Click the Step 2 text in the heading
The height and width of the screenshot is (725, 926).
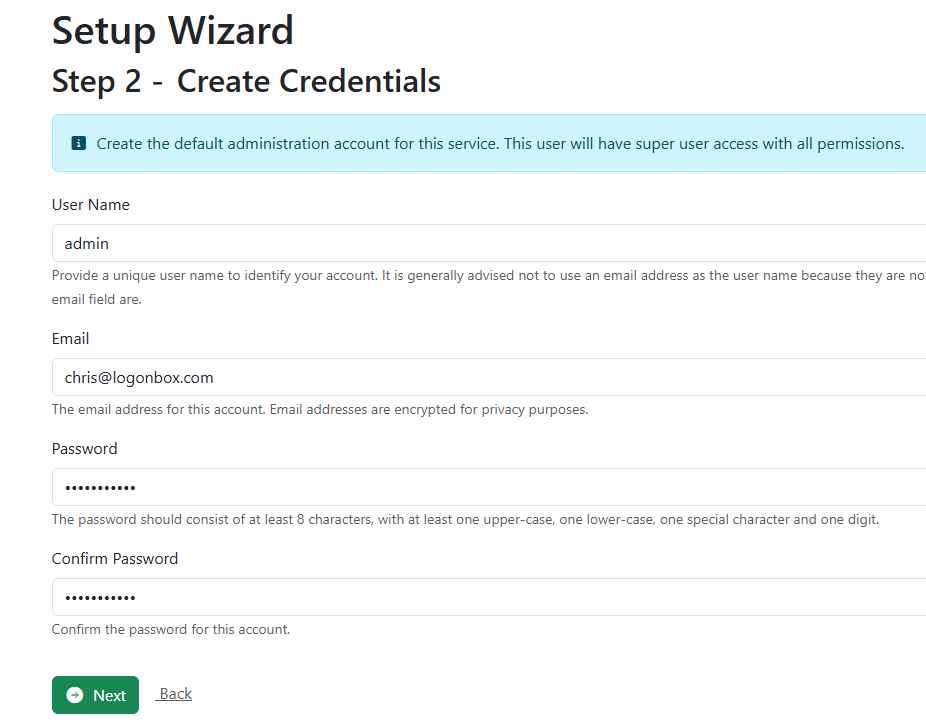click(x=97, y=81)
